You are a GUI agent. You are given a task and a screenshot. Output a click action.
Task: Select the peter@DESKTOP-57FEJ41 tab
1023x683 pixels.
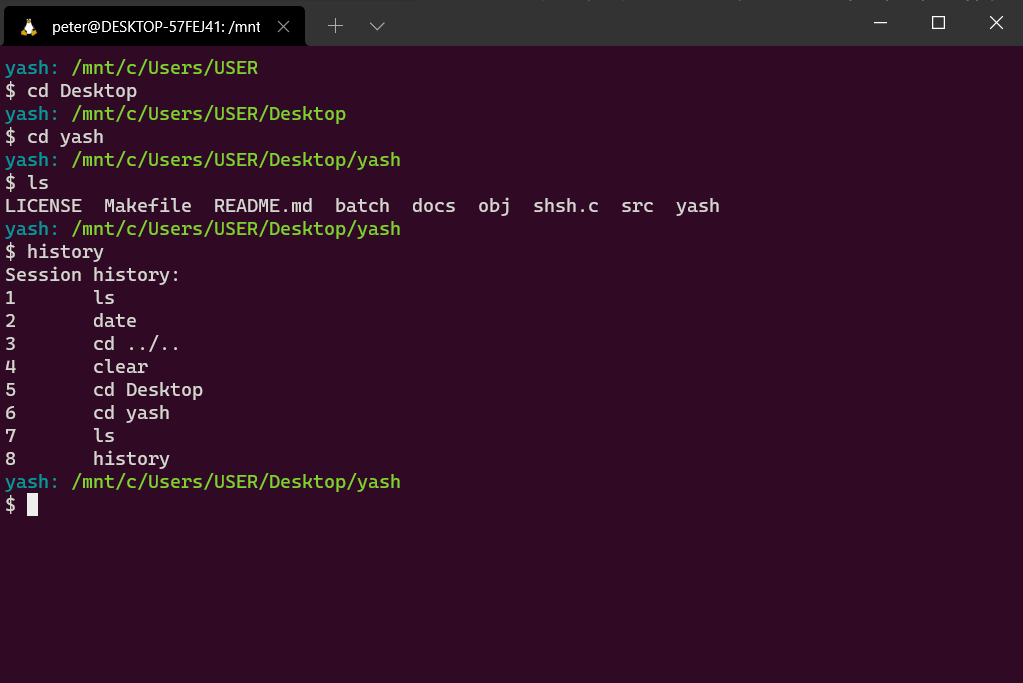[155, 26]
